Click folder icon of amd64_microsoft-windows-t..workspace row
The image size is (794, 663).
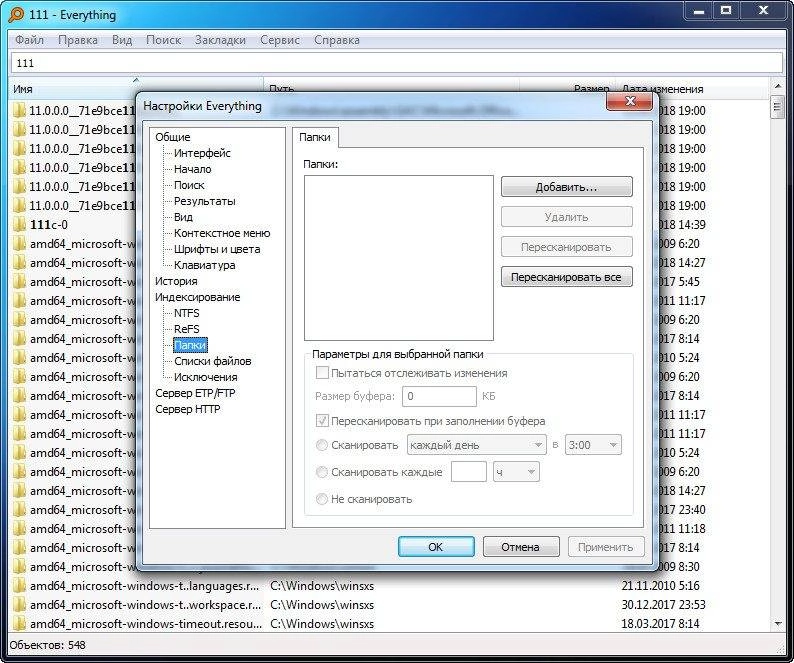[19, 605]
